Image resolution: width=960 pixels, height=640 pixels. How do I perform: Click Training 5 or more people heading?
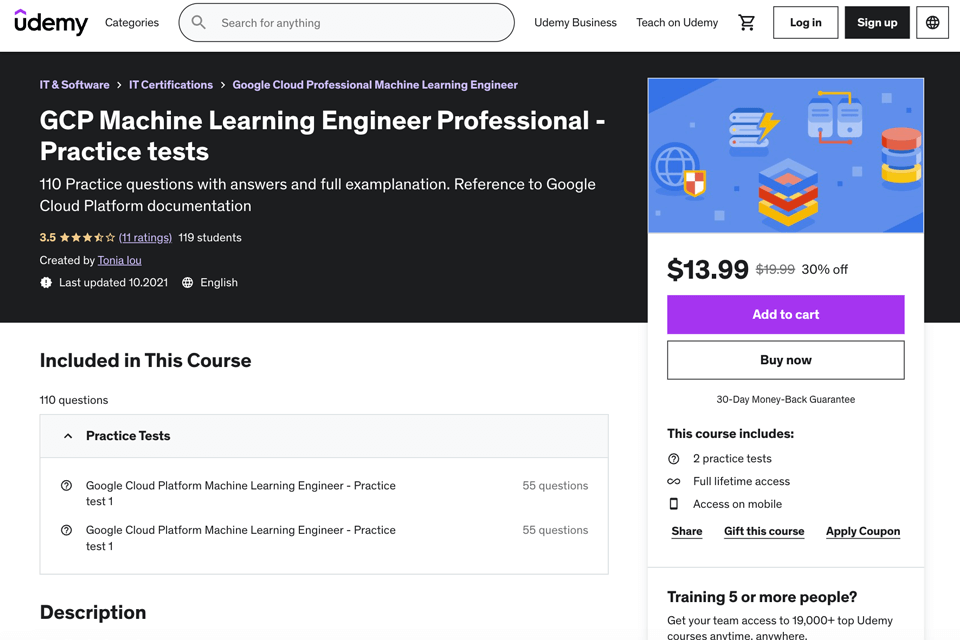[762, 597]
